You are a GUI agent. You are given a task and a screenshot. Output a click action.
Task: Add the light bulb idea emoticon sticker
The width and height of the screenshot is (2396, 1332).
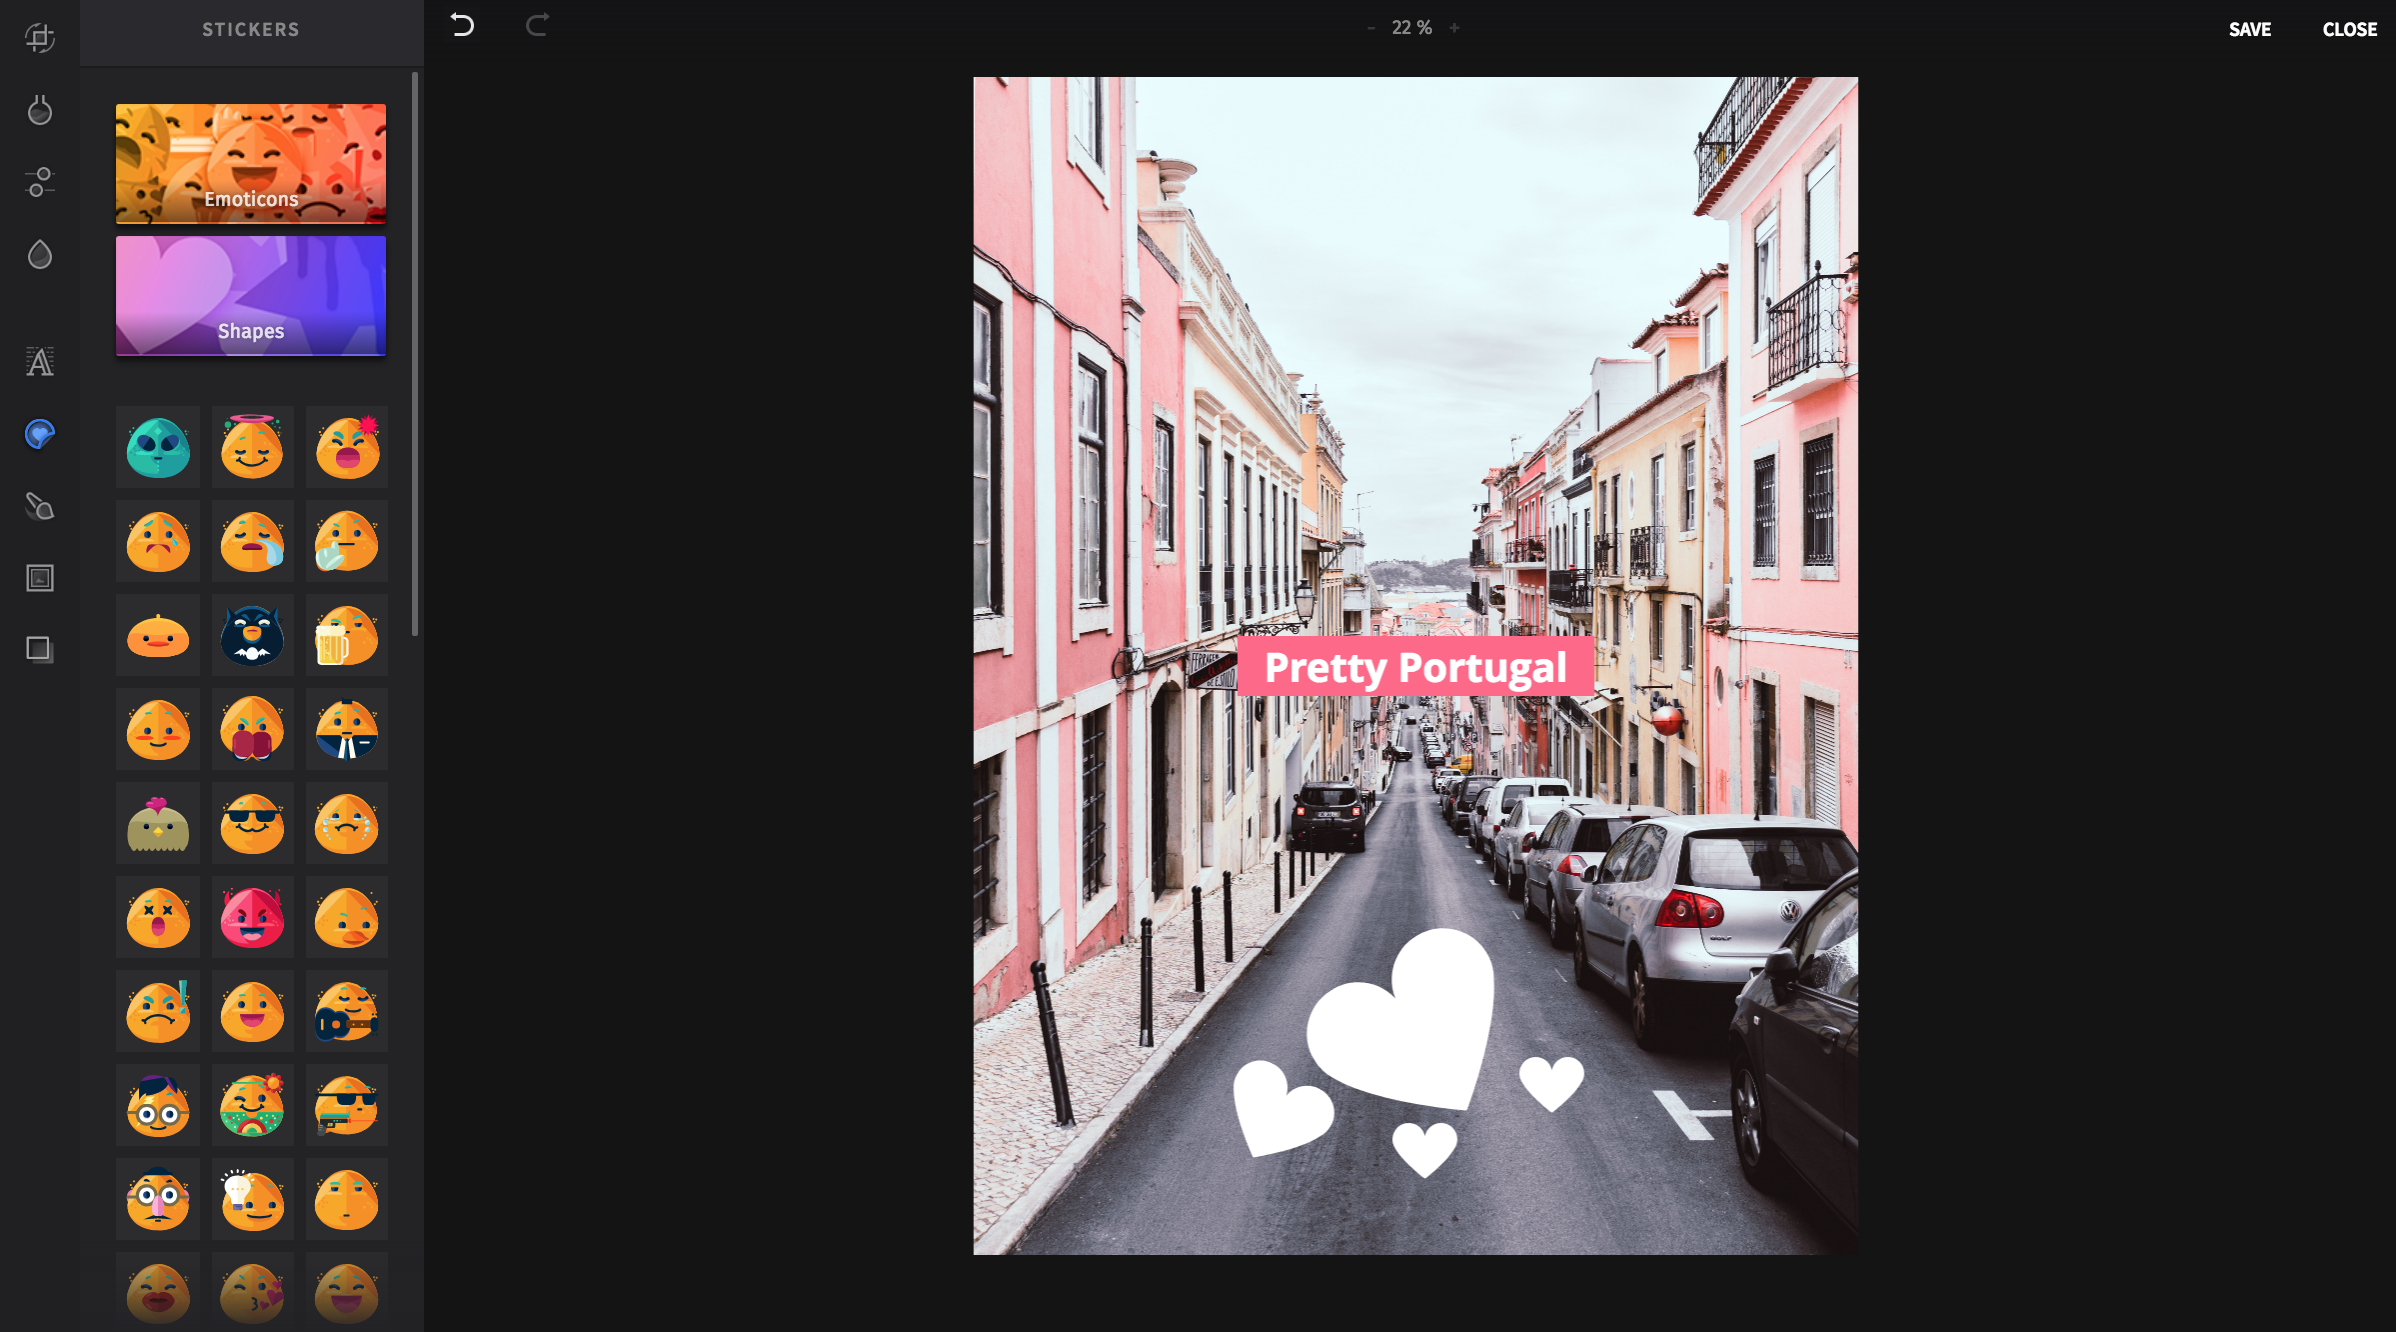click(252, 1199)
